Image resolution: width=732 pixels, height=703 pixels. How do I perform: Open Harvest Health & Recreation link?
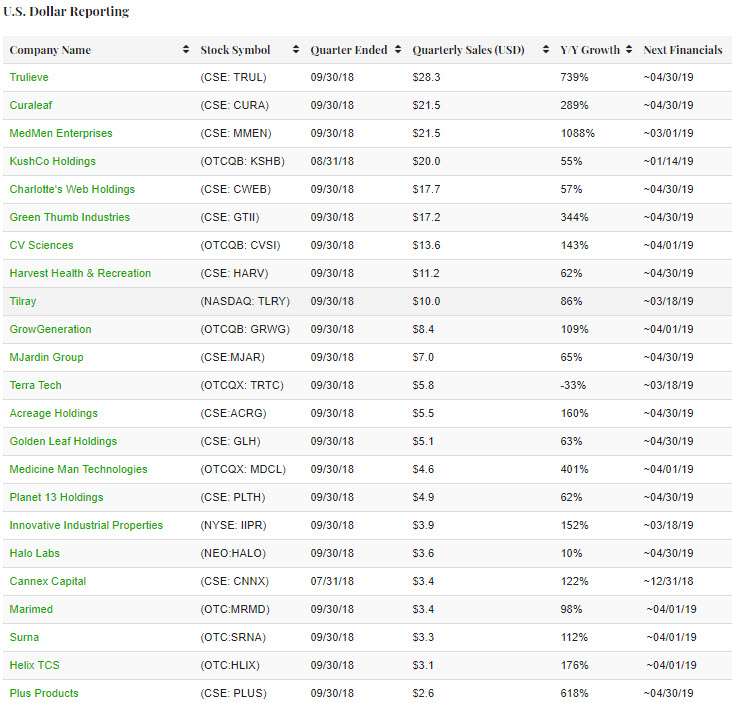80,273
